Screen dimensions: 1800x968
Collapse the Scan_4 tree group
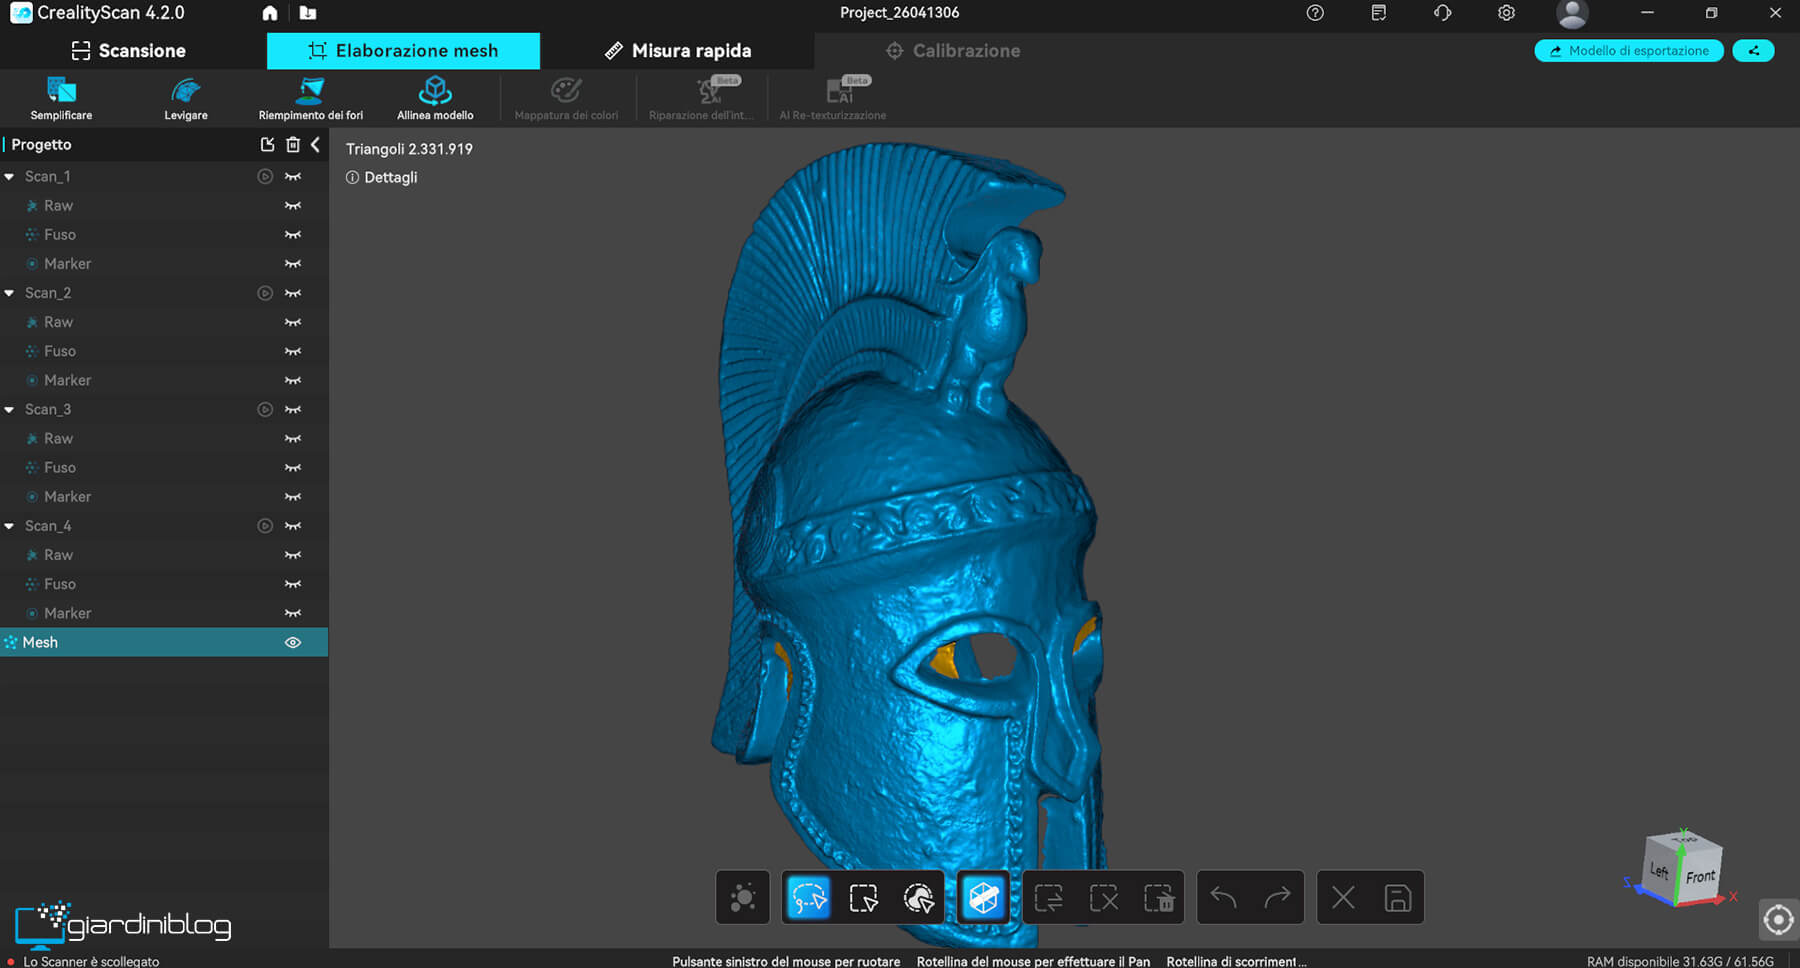(x=10, y=526)
